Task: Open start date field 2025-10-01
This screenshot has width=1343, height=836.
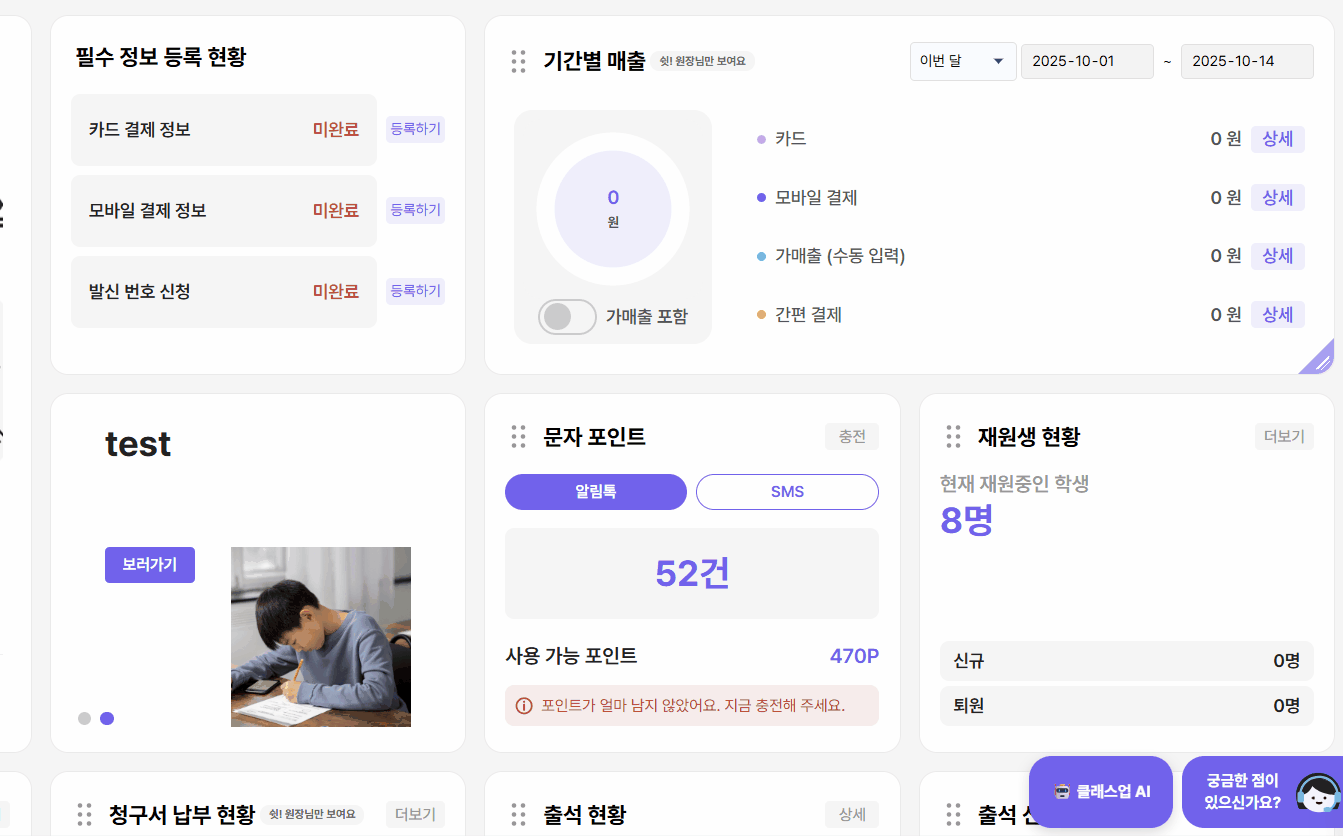Action: [x=1086, y=61]
